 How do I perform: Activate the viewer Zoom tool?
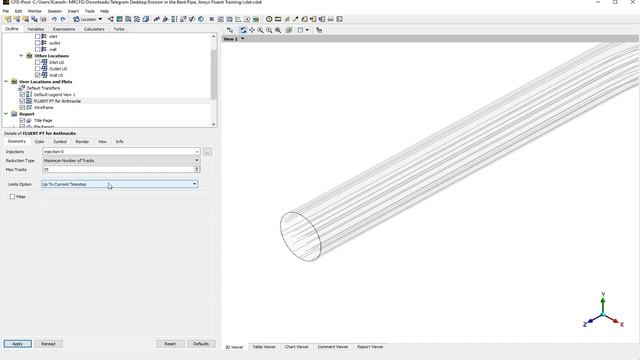pyautogui.click(x=260, y=30)
